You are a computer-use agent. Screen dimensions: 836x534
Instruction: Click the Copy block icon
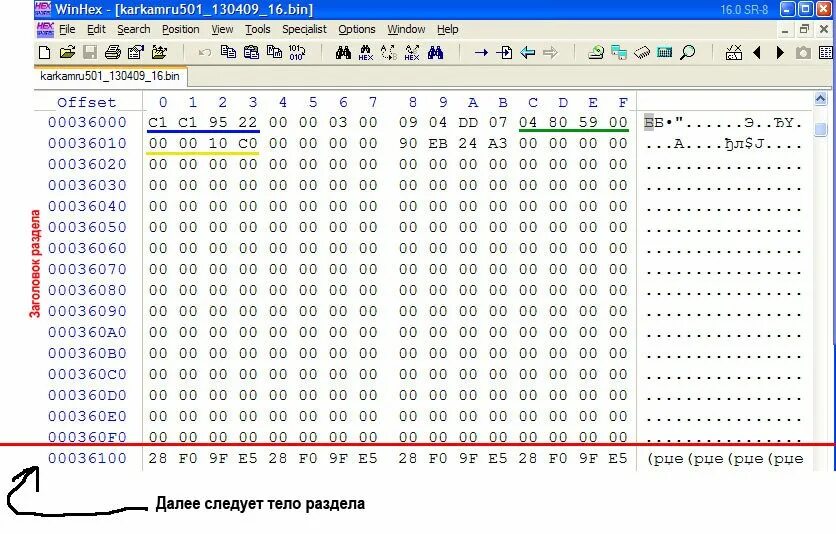pyautogui.click(x=228, y=52)
